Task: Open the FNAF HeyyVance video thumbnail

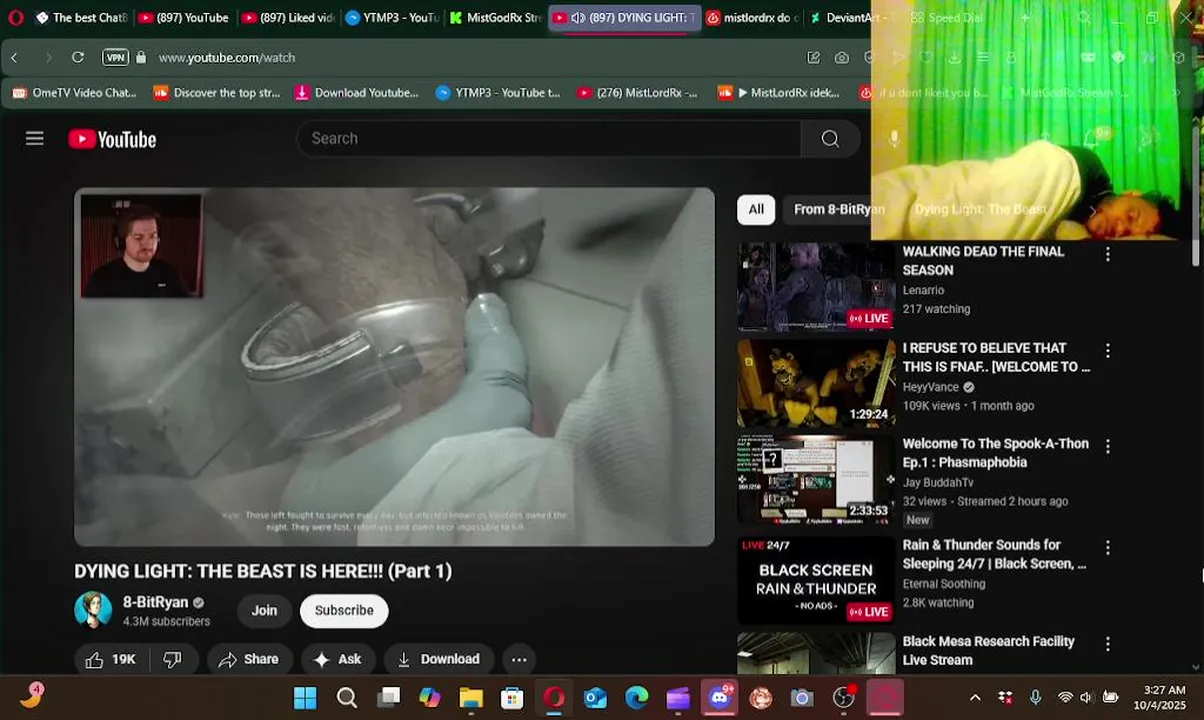Action: tap(816, 384)
